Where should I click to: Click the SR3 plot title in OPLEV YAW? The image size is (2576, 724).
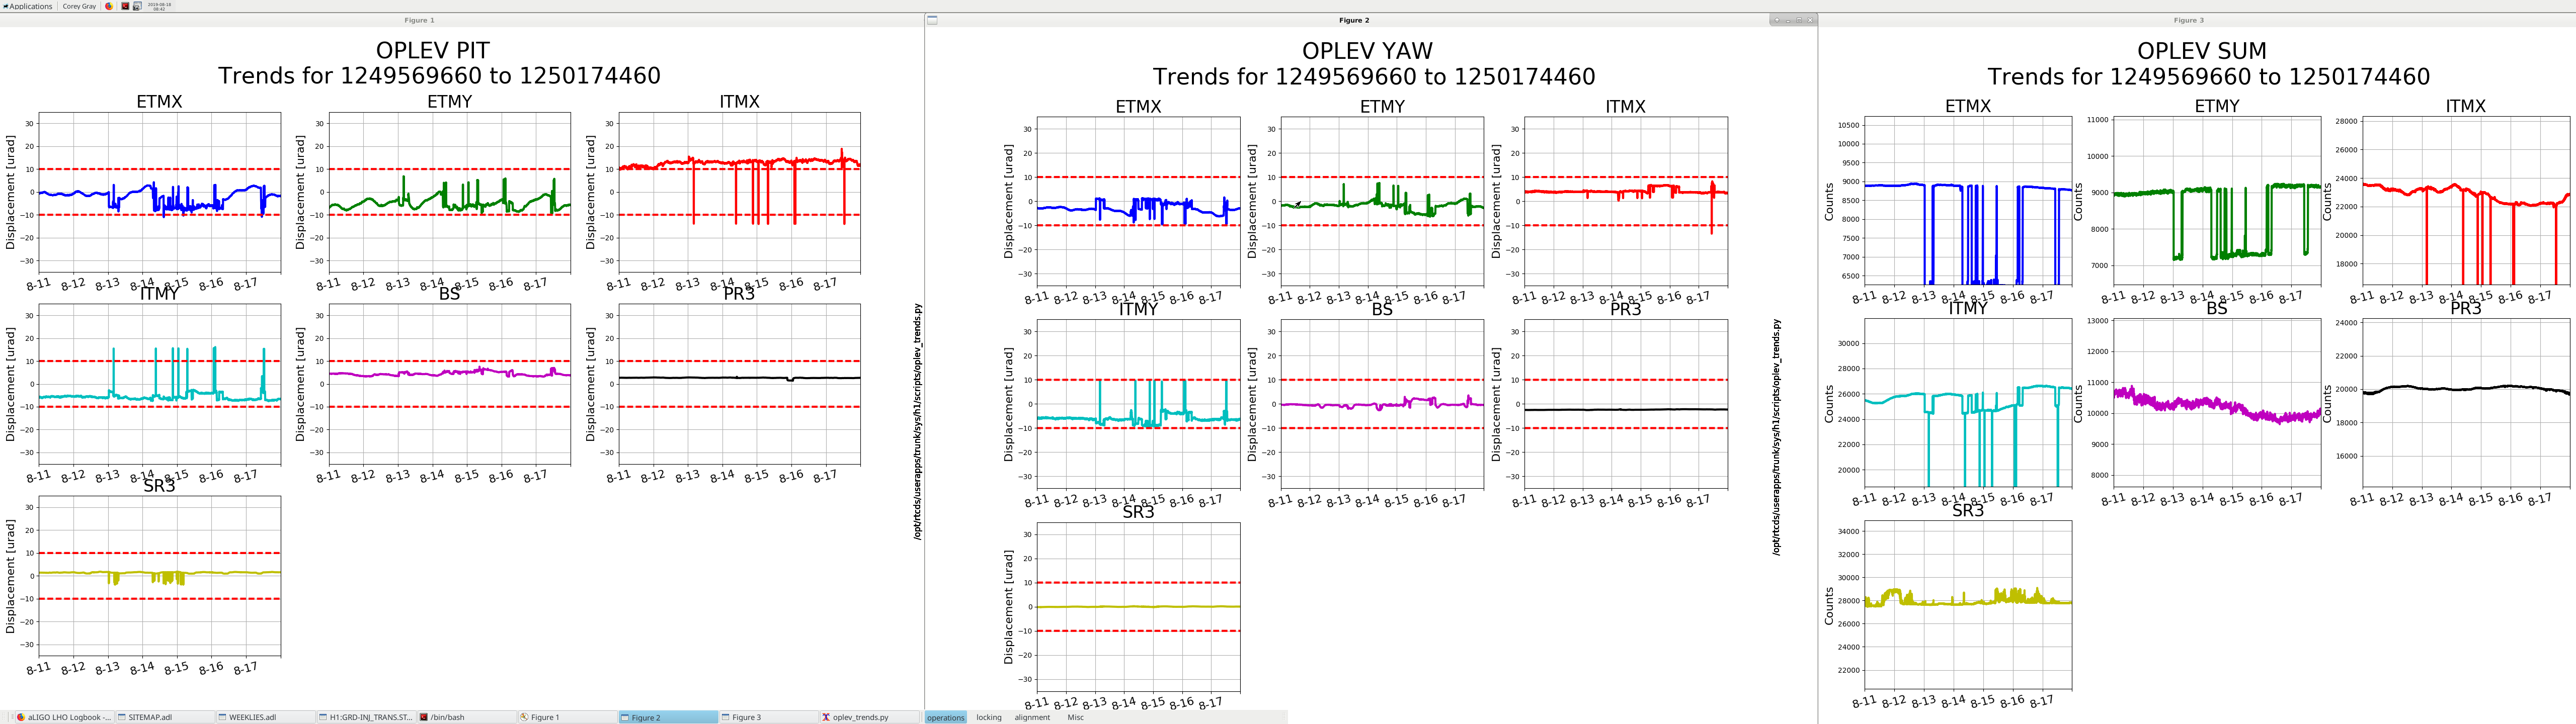click(1138, 512)
